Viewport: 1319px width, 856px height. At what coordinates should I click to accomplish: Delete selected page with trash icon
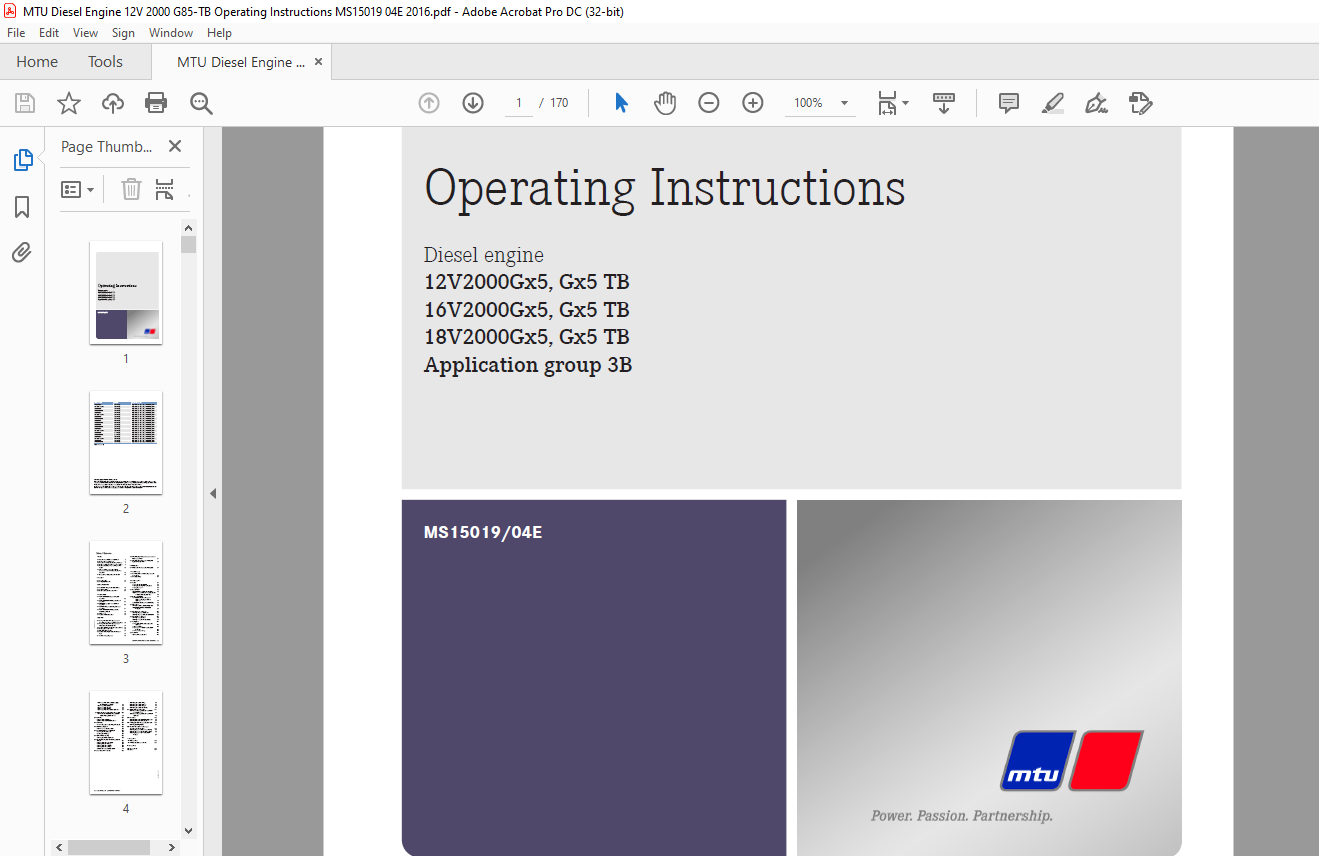(x=132, y=189)
